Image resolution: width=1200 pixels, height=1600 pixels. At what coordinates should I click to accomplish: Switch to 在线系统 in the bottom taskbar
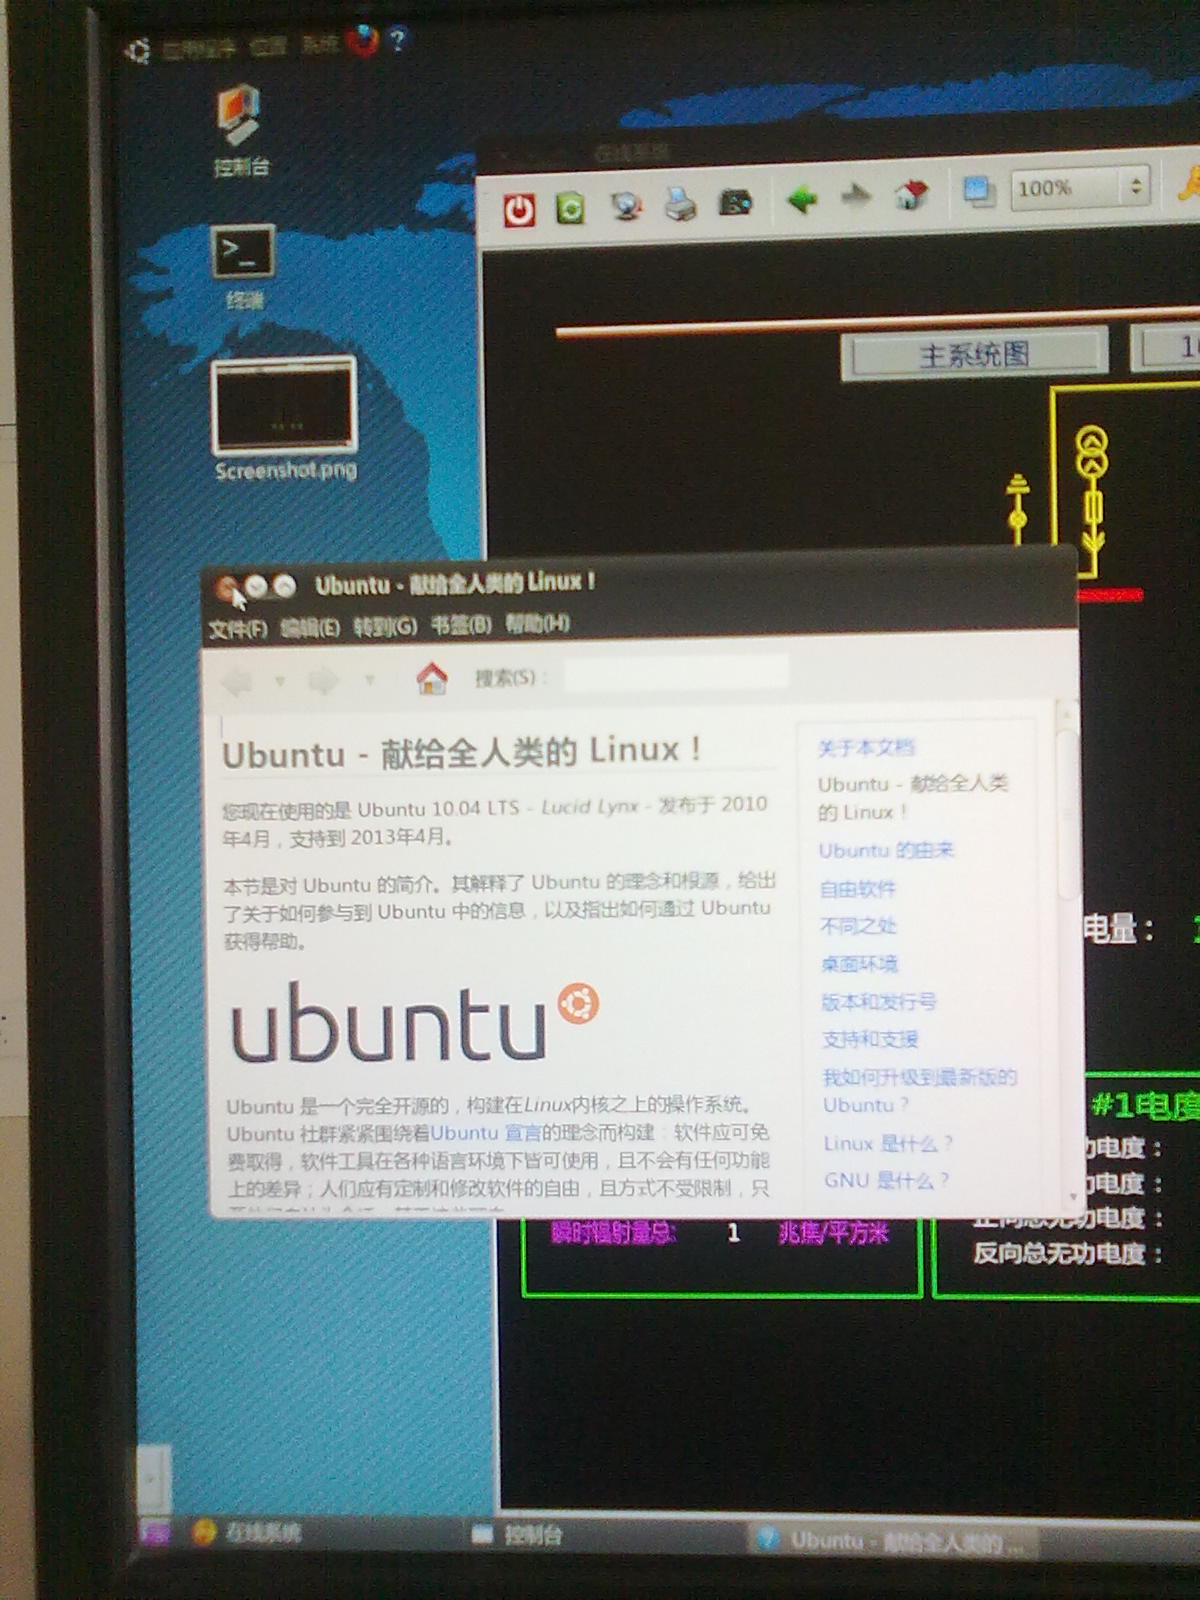(246, 1532)
